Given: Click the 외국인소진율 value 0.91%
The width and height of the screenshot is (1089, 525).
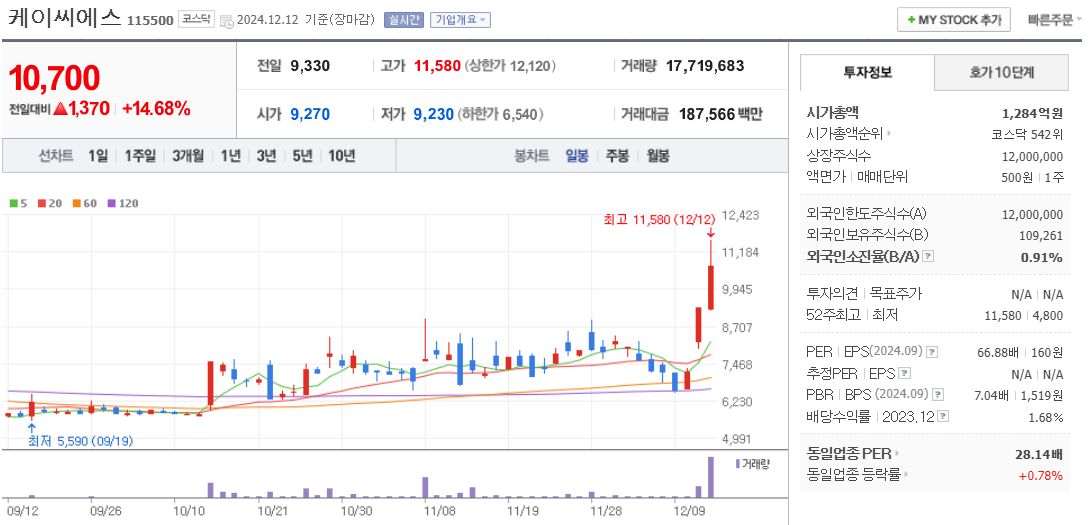Looking at the screenshot, I should pyautogui.click(x=1042, y=258).
